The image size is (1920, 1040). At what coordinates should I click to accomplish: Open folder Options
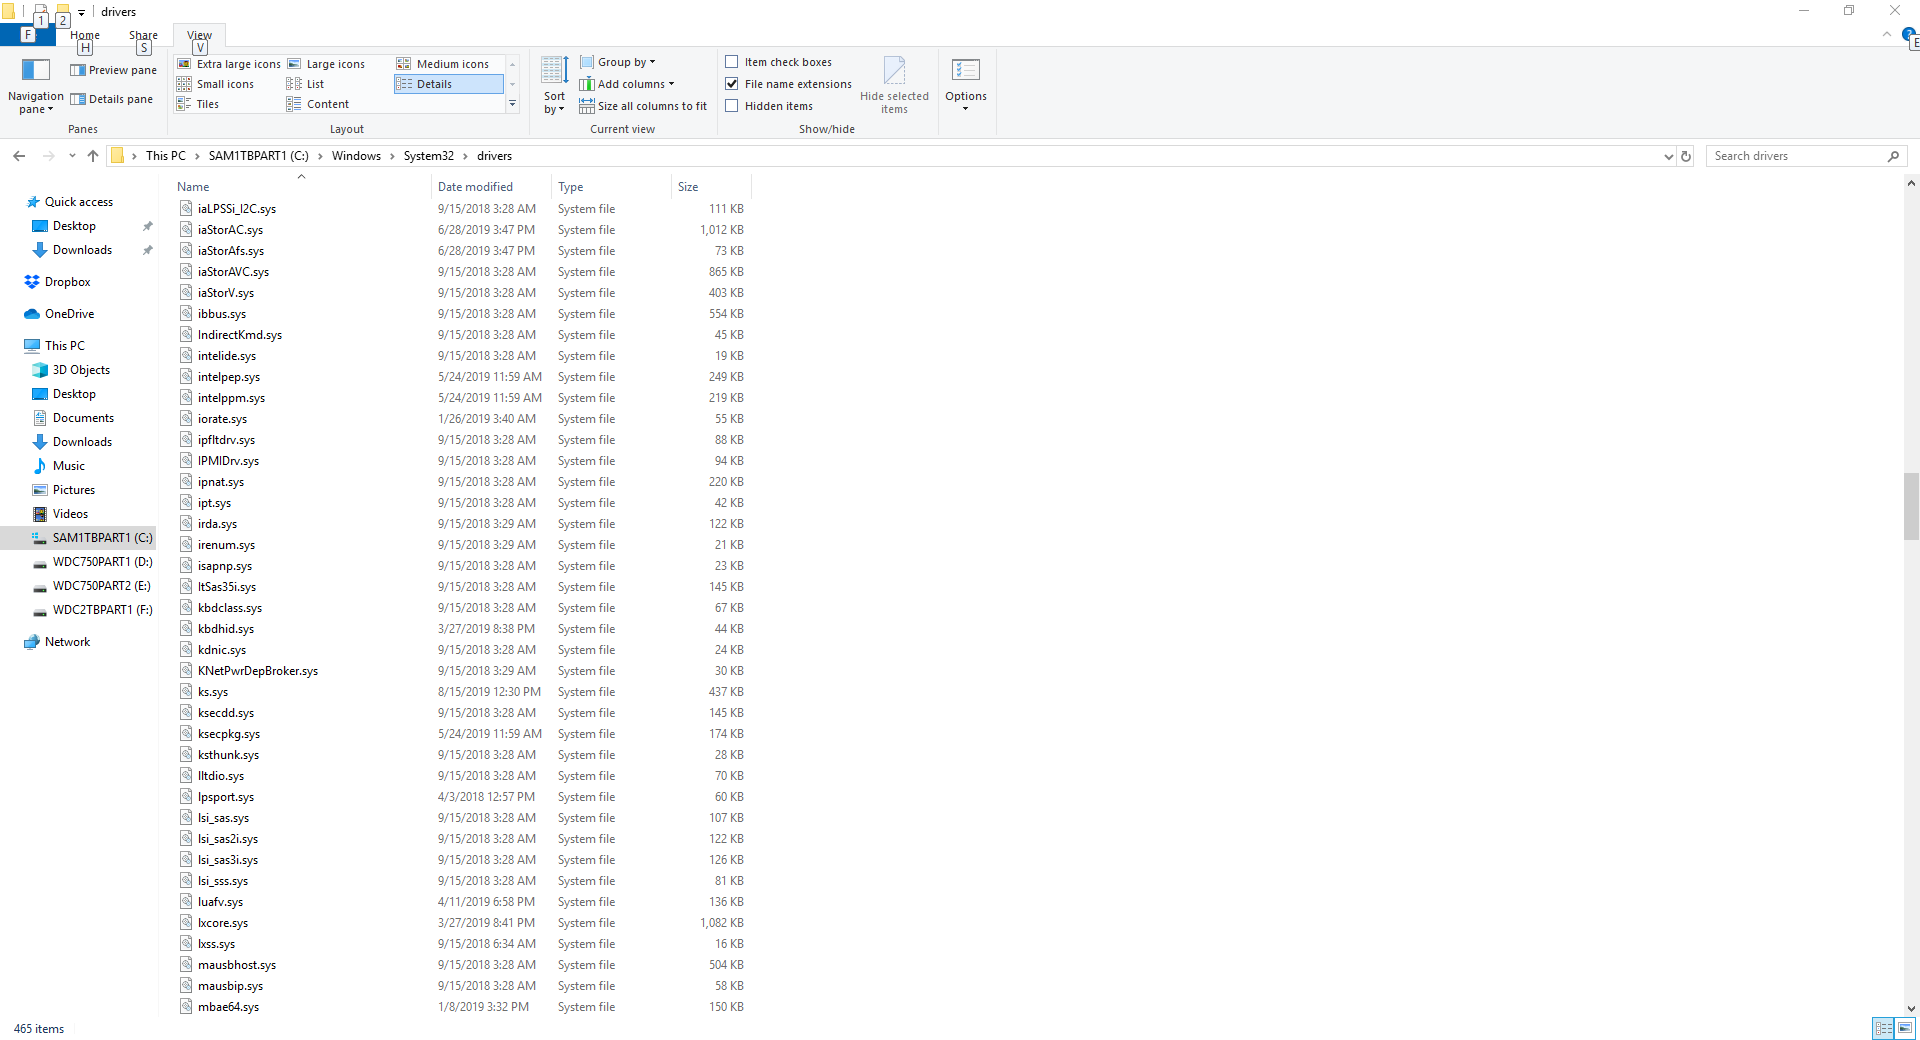pyautogui.click(x=966, y=85)
